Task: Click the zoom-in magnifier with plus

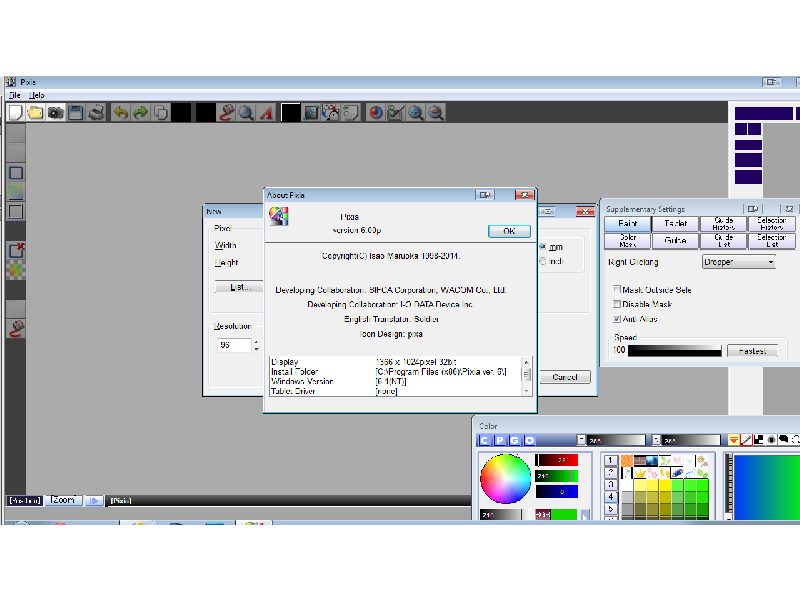Action: coord(416,113)
